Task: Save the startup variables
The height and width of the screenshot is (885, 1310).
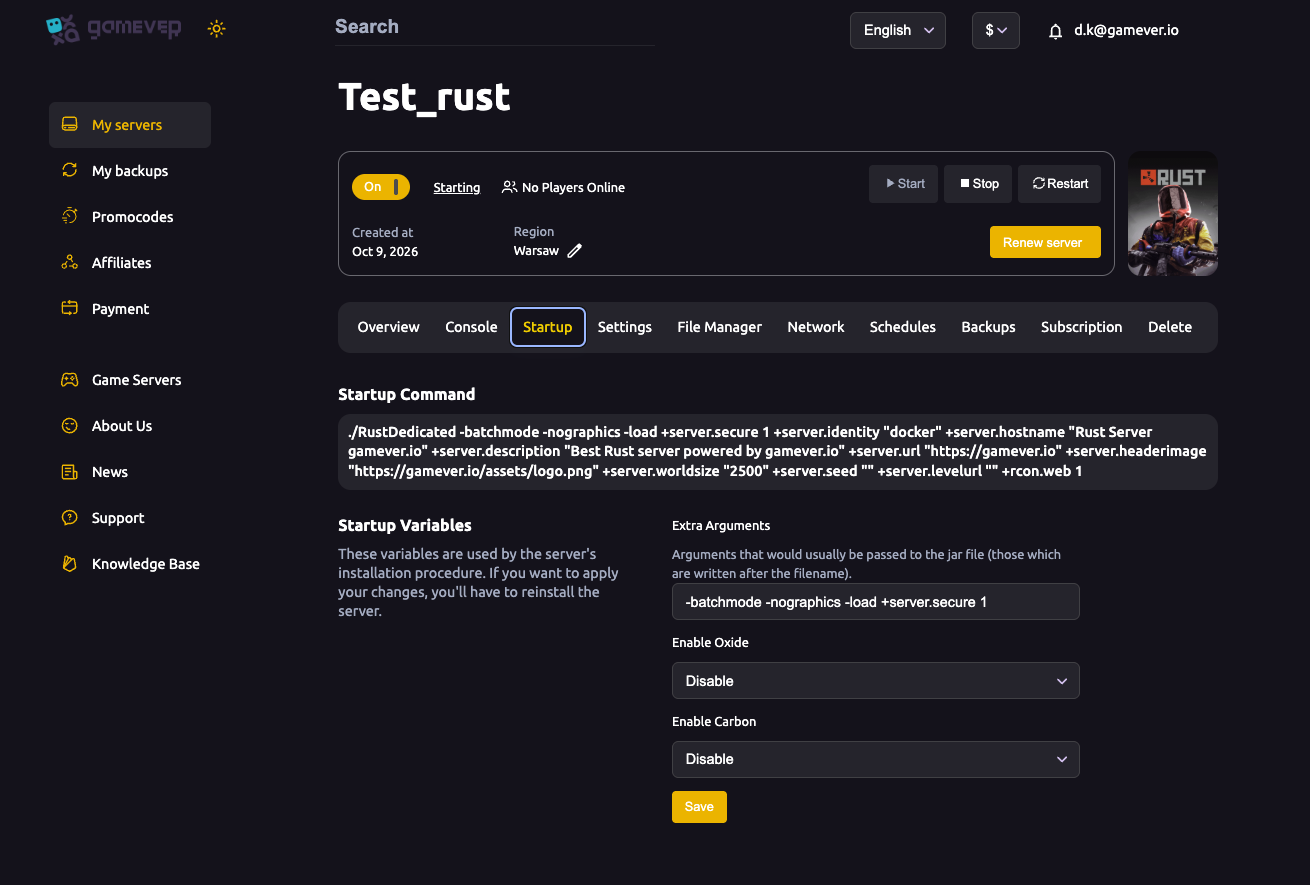Action: [x=699, y=807]
